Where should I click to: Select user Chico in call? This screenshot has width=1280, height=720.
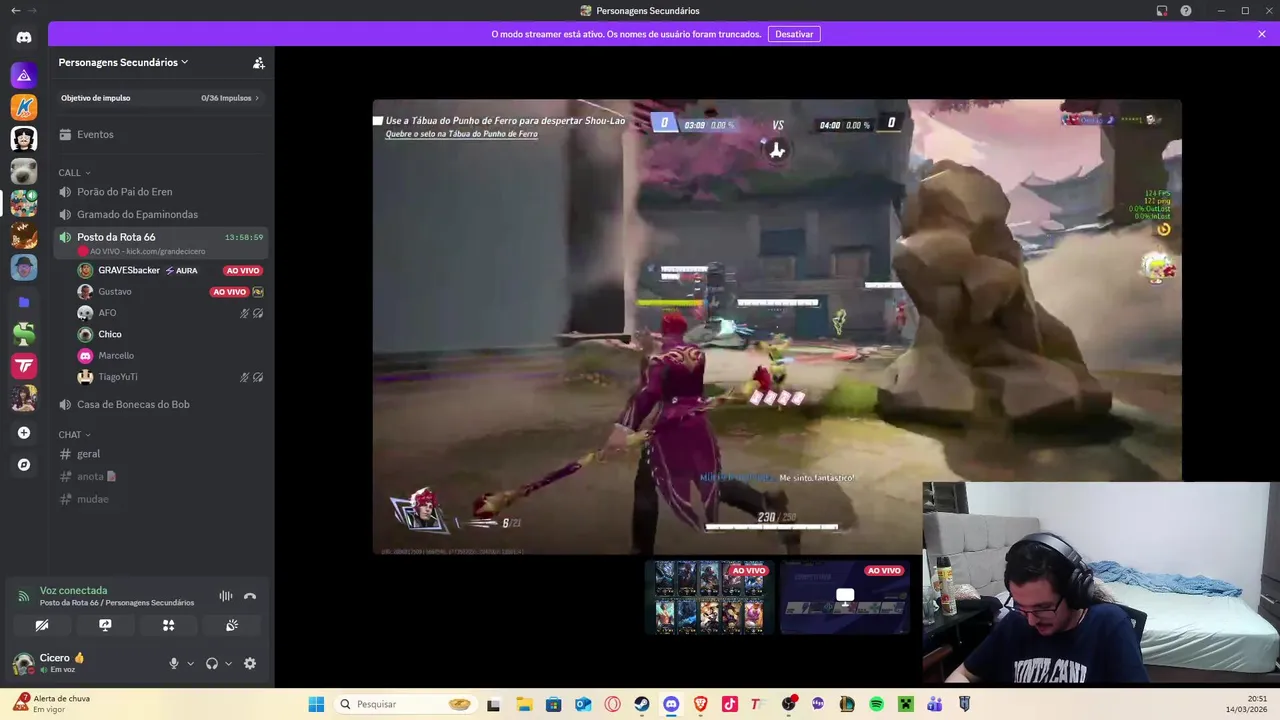pyautogui.click(x=110, y=334)
